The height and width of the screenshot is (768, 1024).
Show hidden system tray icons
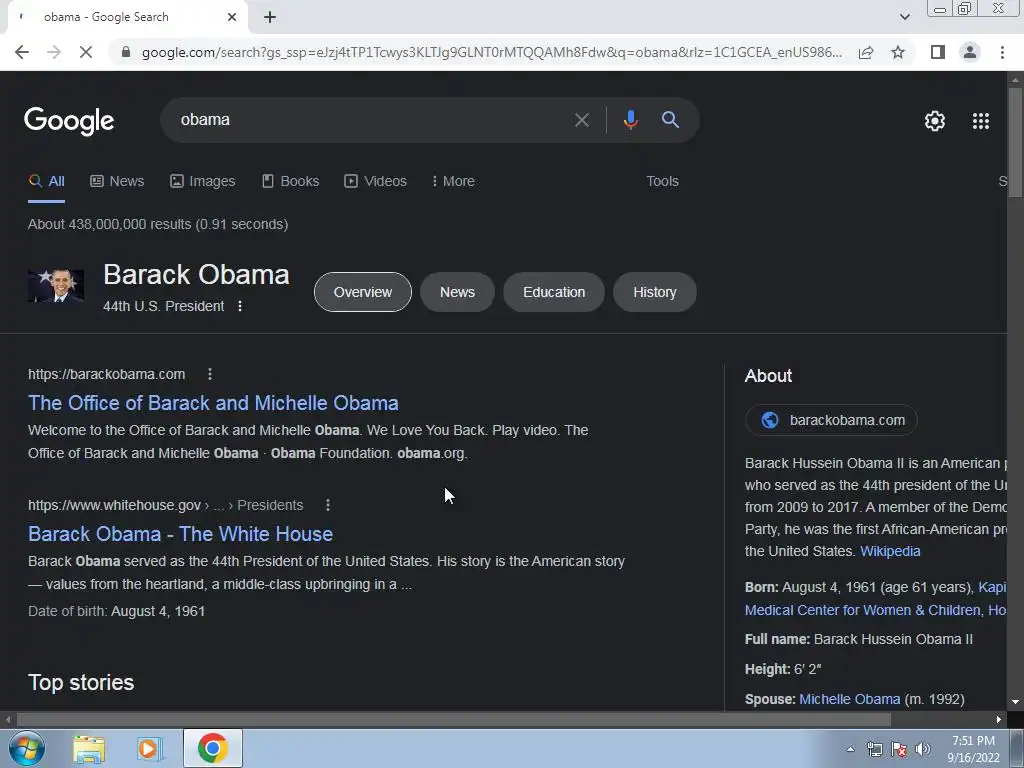tap(850, 750)
